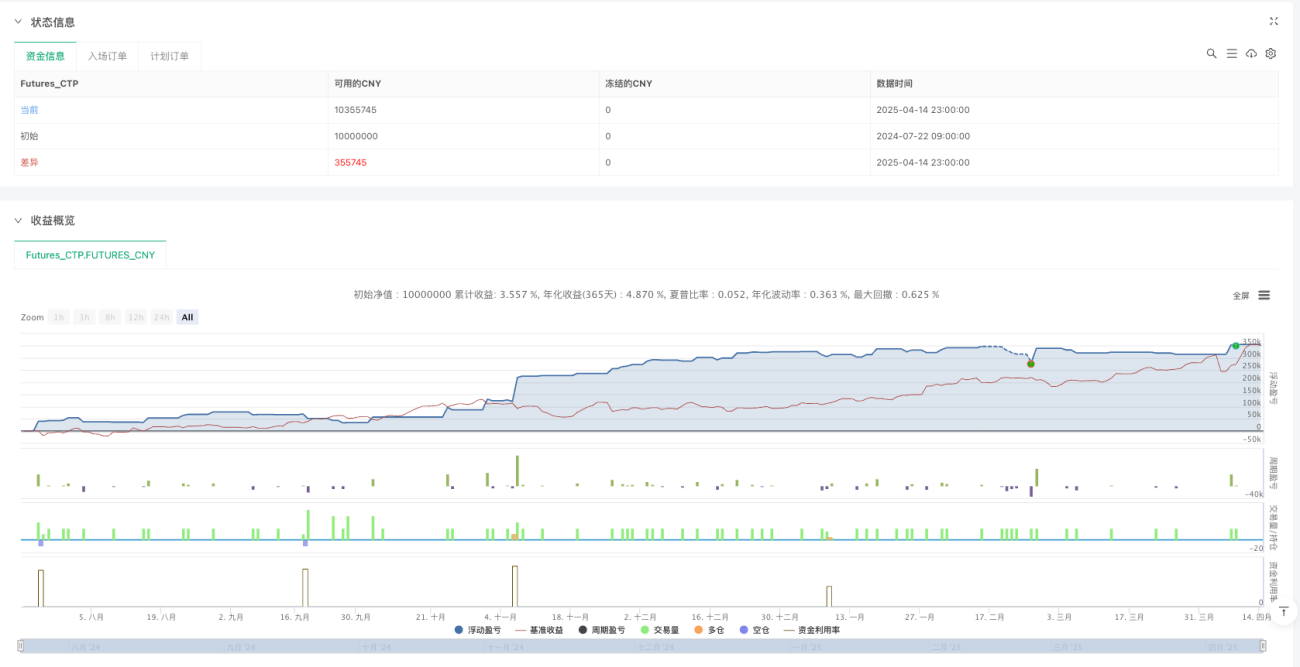The height and width of the screenshot is (667, 1300).
Task: Collapse the 收益概览 section chevron
Action: 17,220
